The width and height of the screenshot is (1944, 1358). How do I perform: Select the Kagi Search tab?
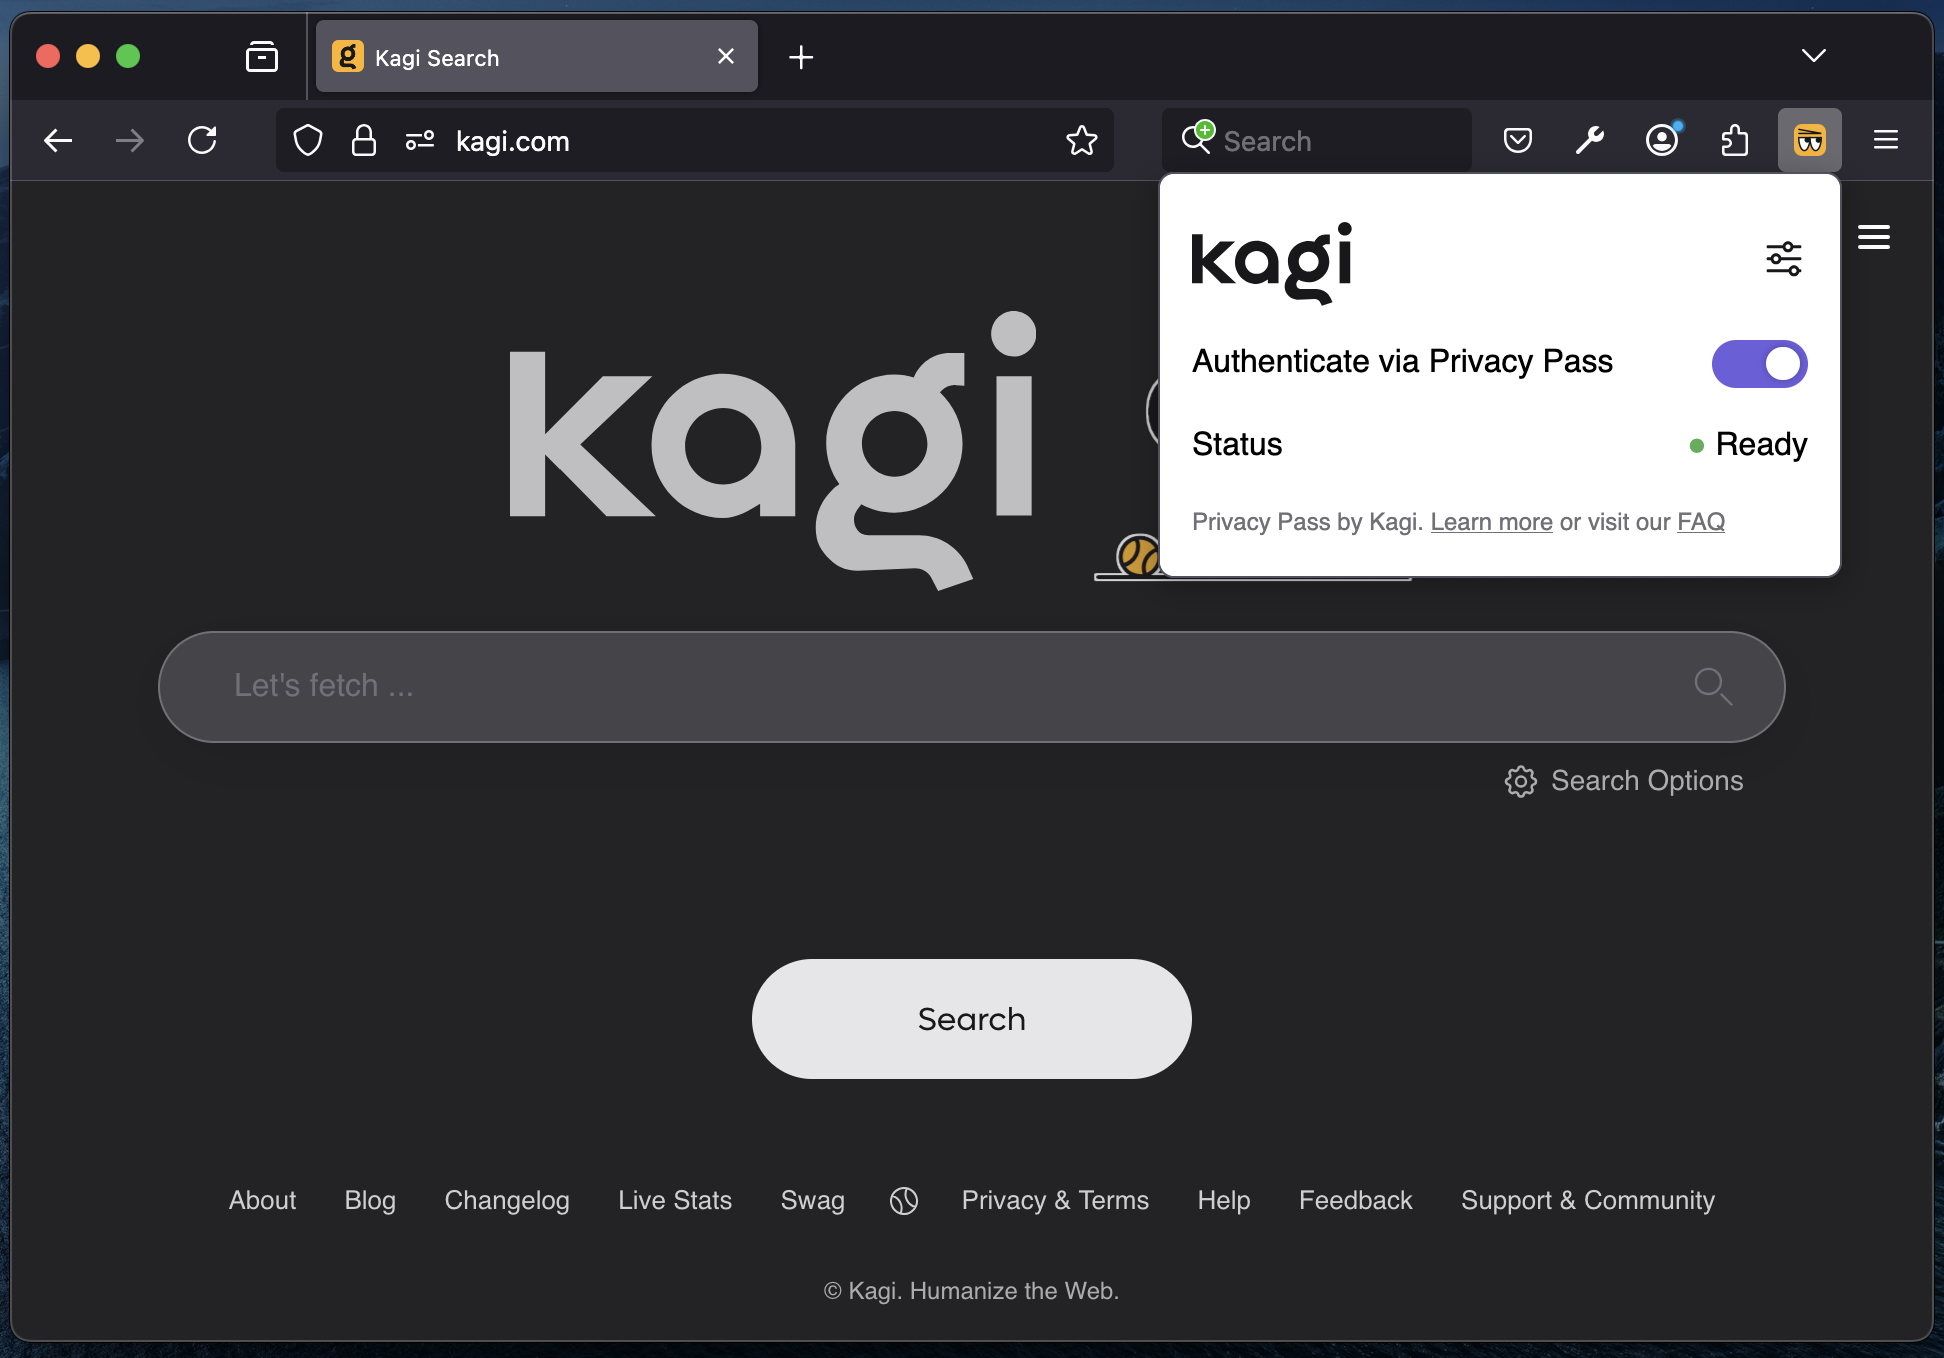pyautogui.click(x=537, y=57)
